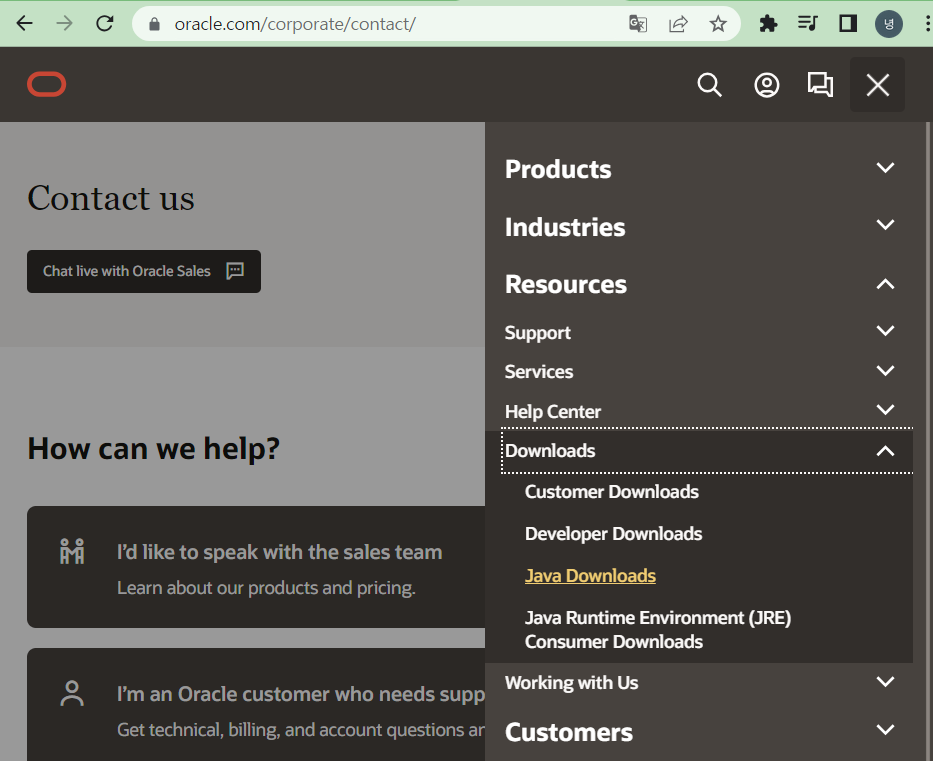Image resolution: width=933 pixels, height=761 pixels.
Task: Collapse the Resources chevron
Action: [885, 284]
